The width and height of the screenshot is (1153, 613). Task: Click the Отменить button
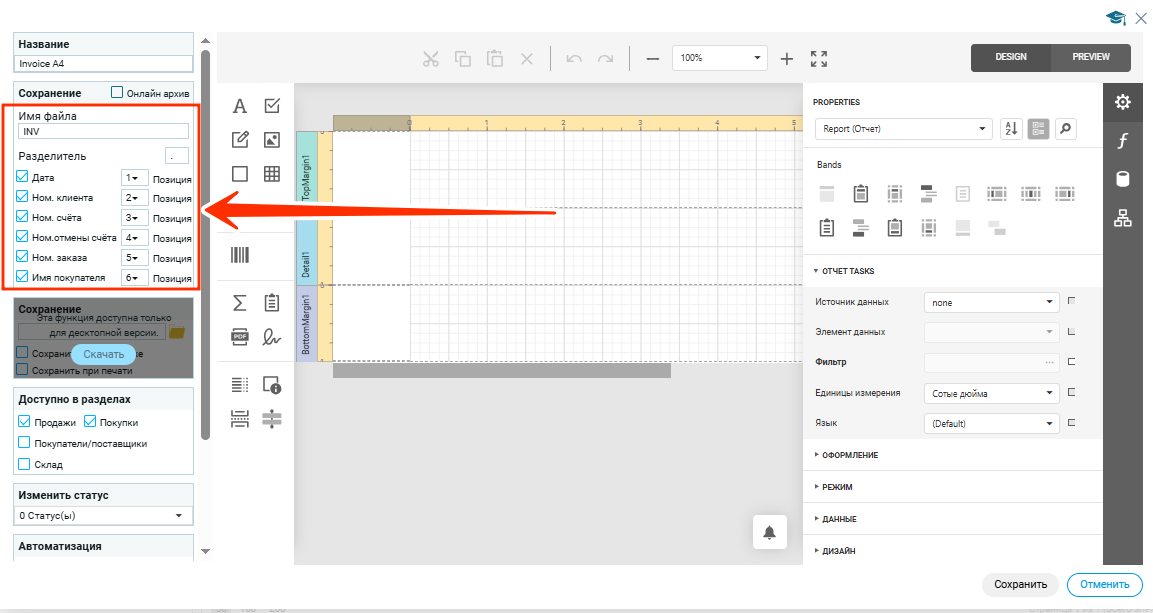coord(1104,584)
